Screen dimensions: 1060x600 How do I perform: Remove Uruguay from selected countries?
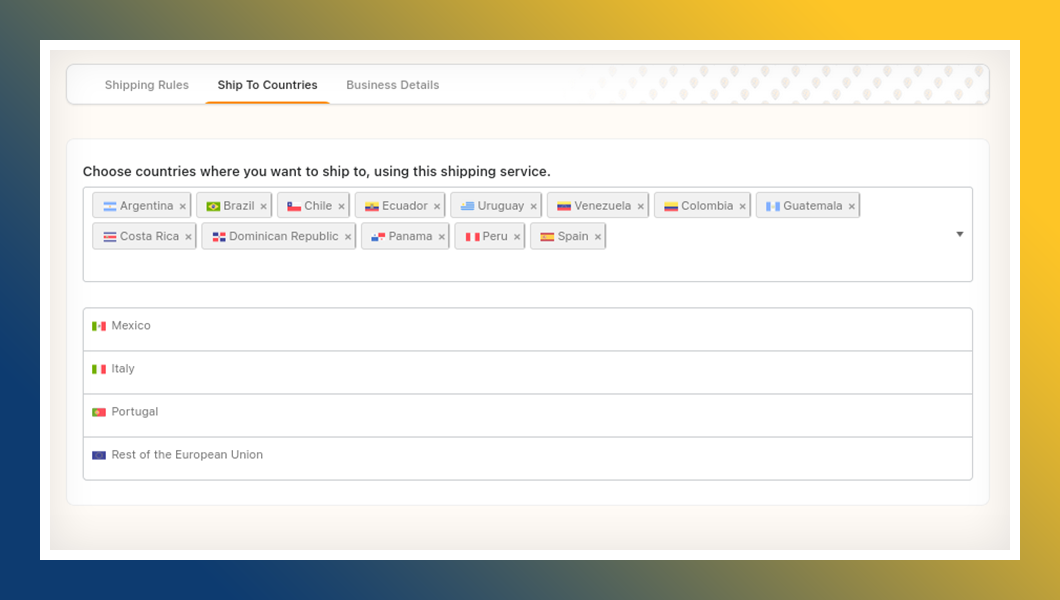tap(533, 206)
